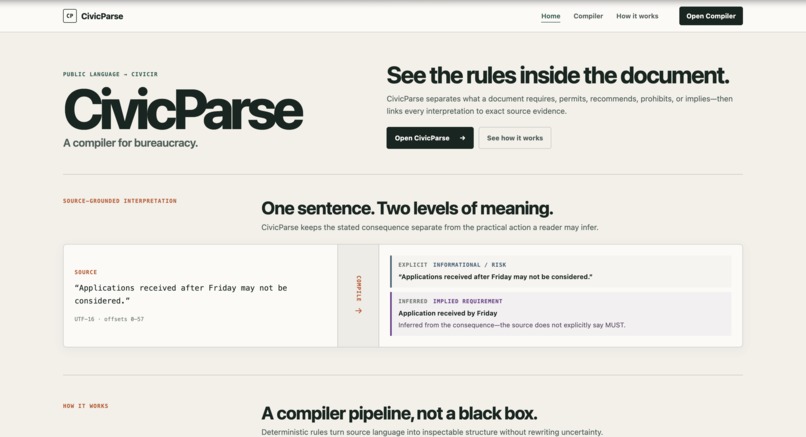The height and width of the screenshot is (437, 806).
Task: Click 'One sentence. Two levels of meaning.' heading
Action: (x=407, y=208)
